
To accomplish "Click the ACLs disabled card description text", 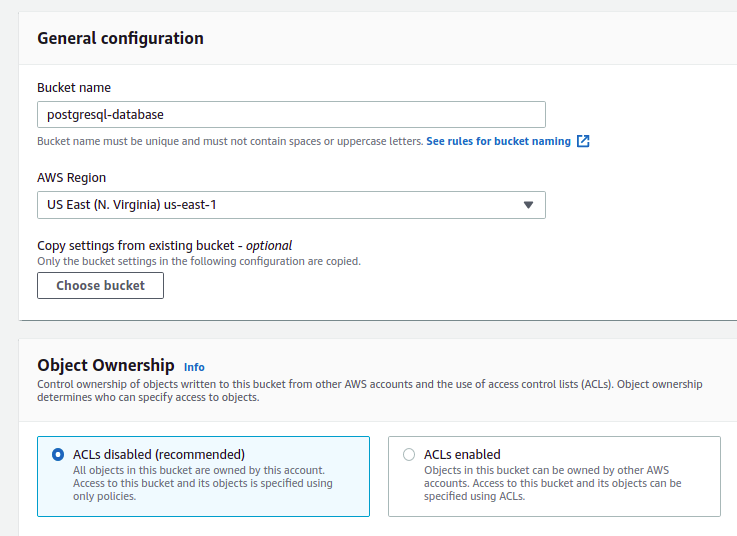I will coord(202,483).
